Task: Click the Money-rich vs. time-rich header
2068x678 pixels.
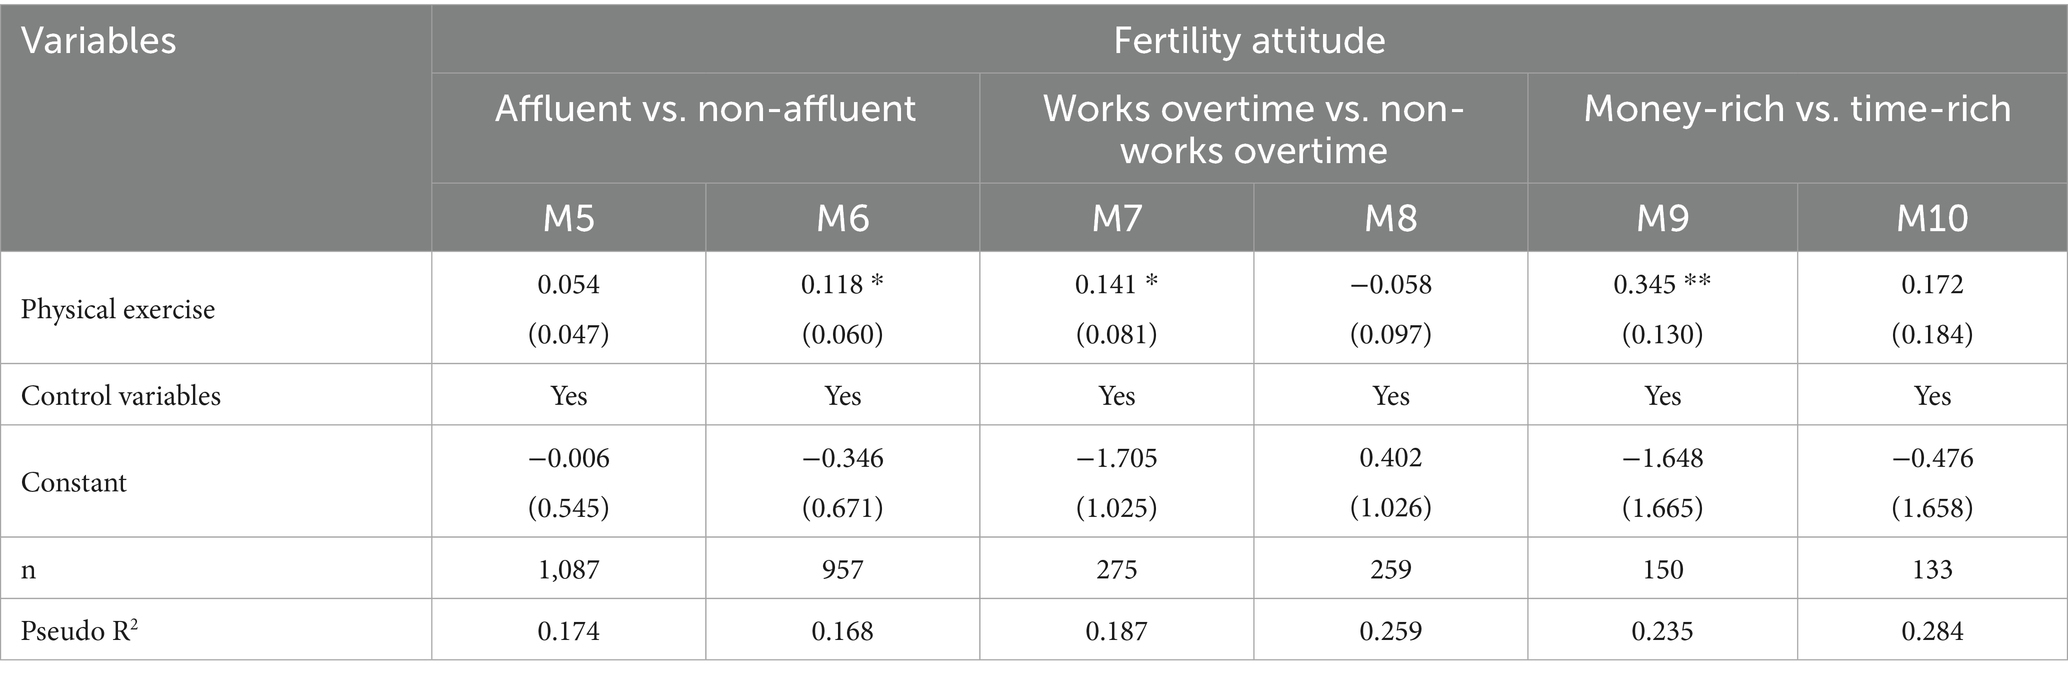Action: (x=1797, y=108)
